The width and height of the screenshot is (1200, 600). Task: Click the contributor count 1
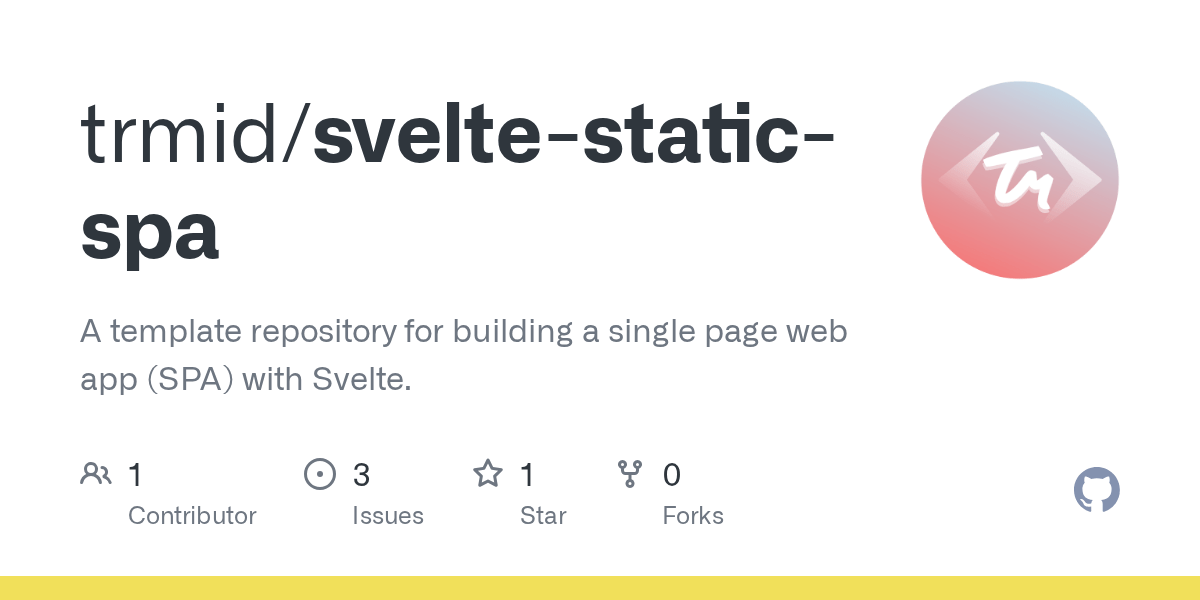pos(135,475)
